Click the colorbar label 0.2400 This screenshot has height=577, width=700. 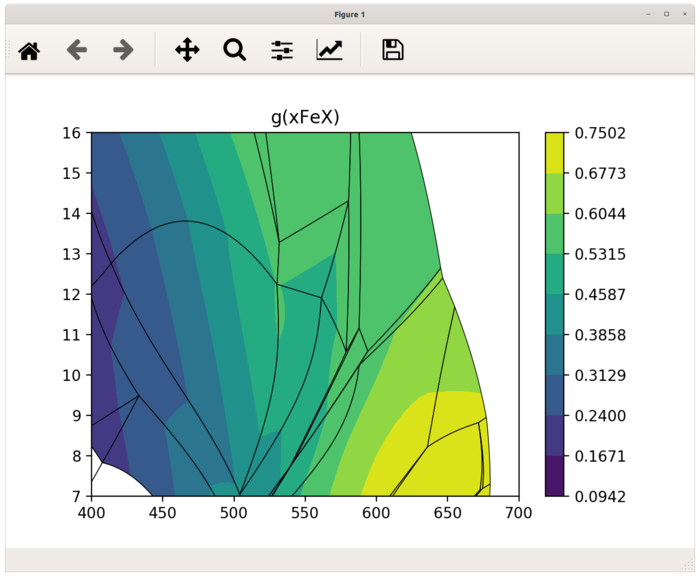point(600,416)
